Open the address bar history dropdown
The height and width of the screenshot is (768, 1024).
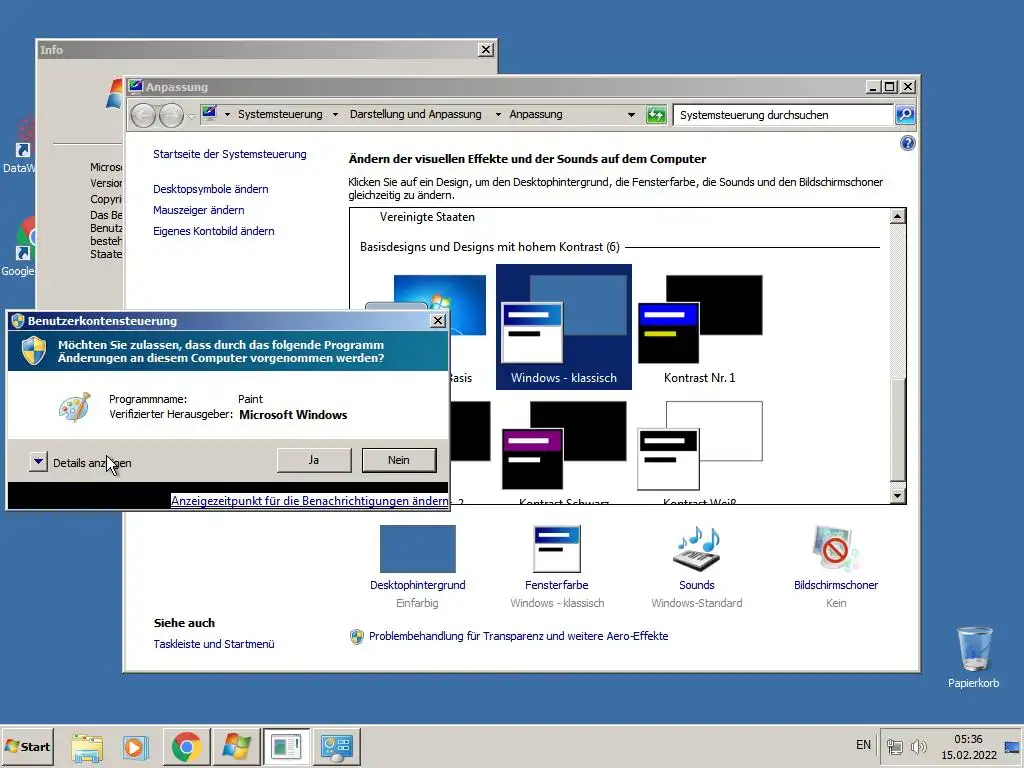tap(631, 115)
